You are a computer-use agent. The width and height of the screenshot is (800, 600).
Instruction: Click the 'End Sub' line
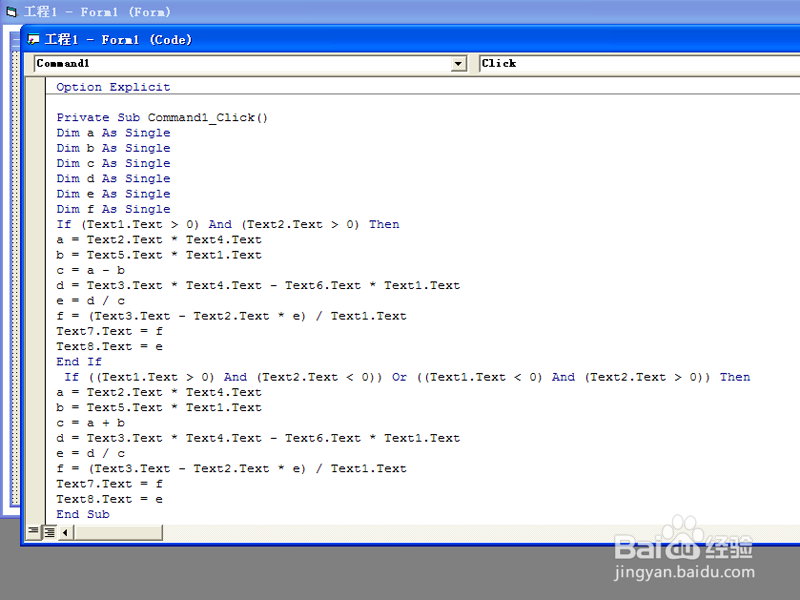tap(83, 514)
